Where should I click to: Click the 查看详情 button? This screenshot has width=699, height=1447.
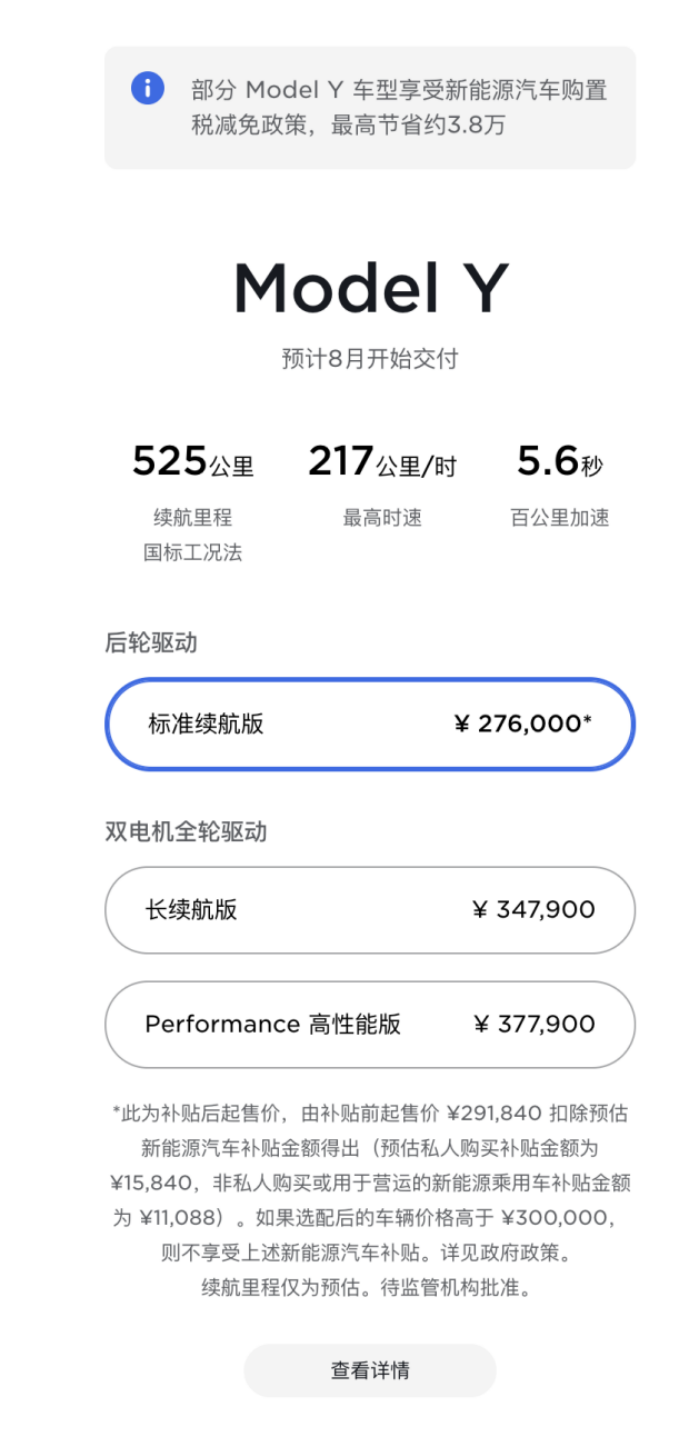click(369, 1370)
